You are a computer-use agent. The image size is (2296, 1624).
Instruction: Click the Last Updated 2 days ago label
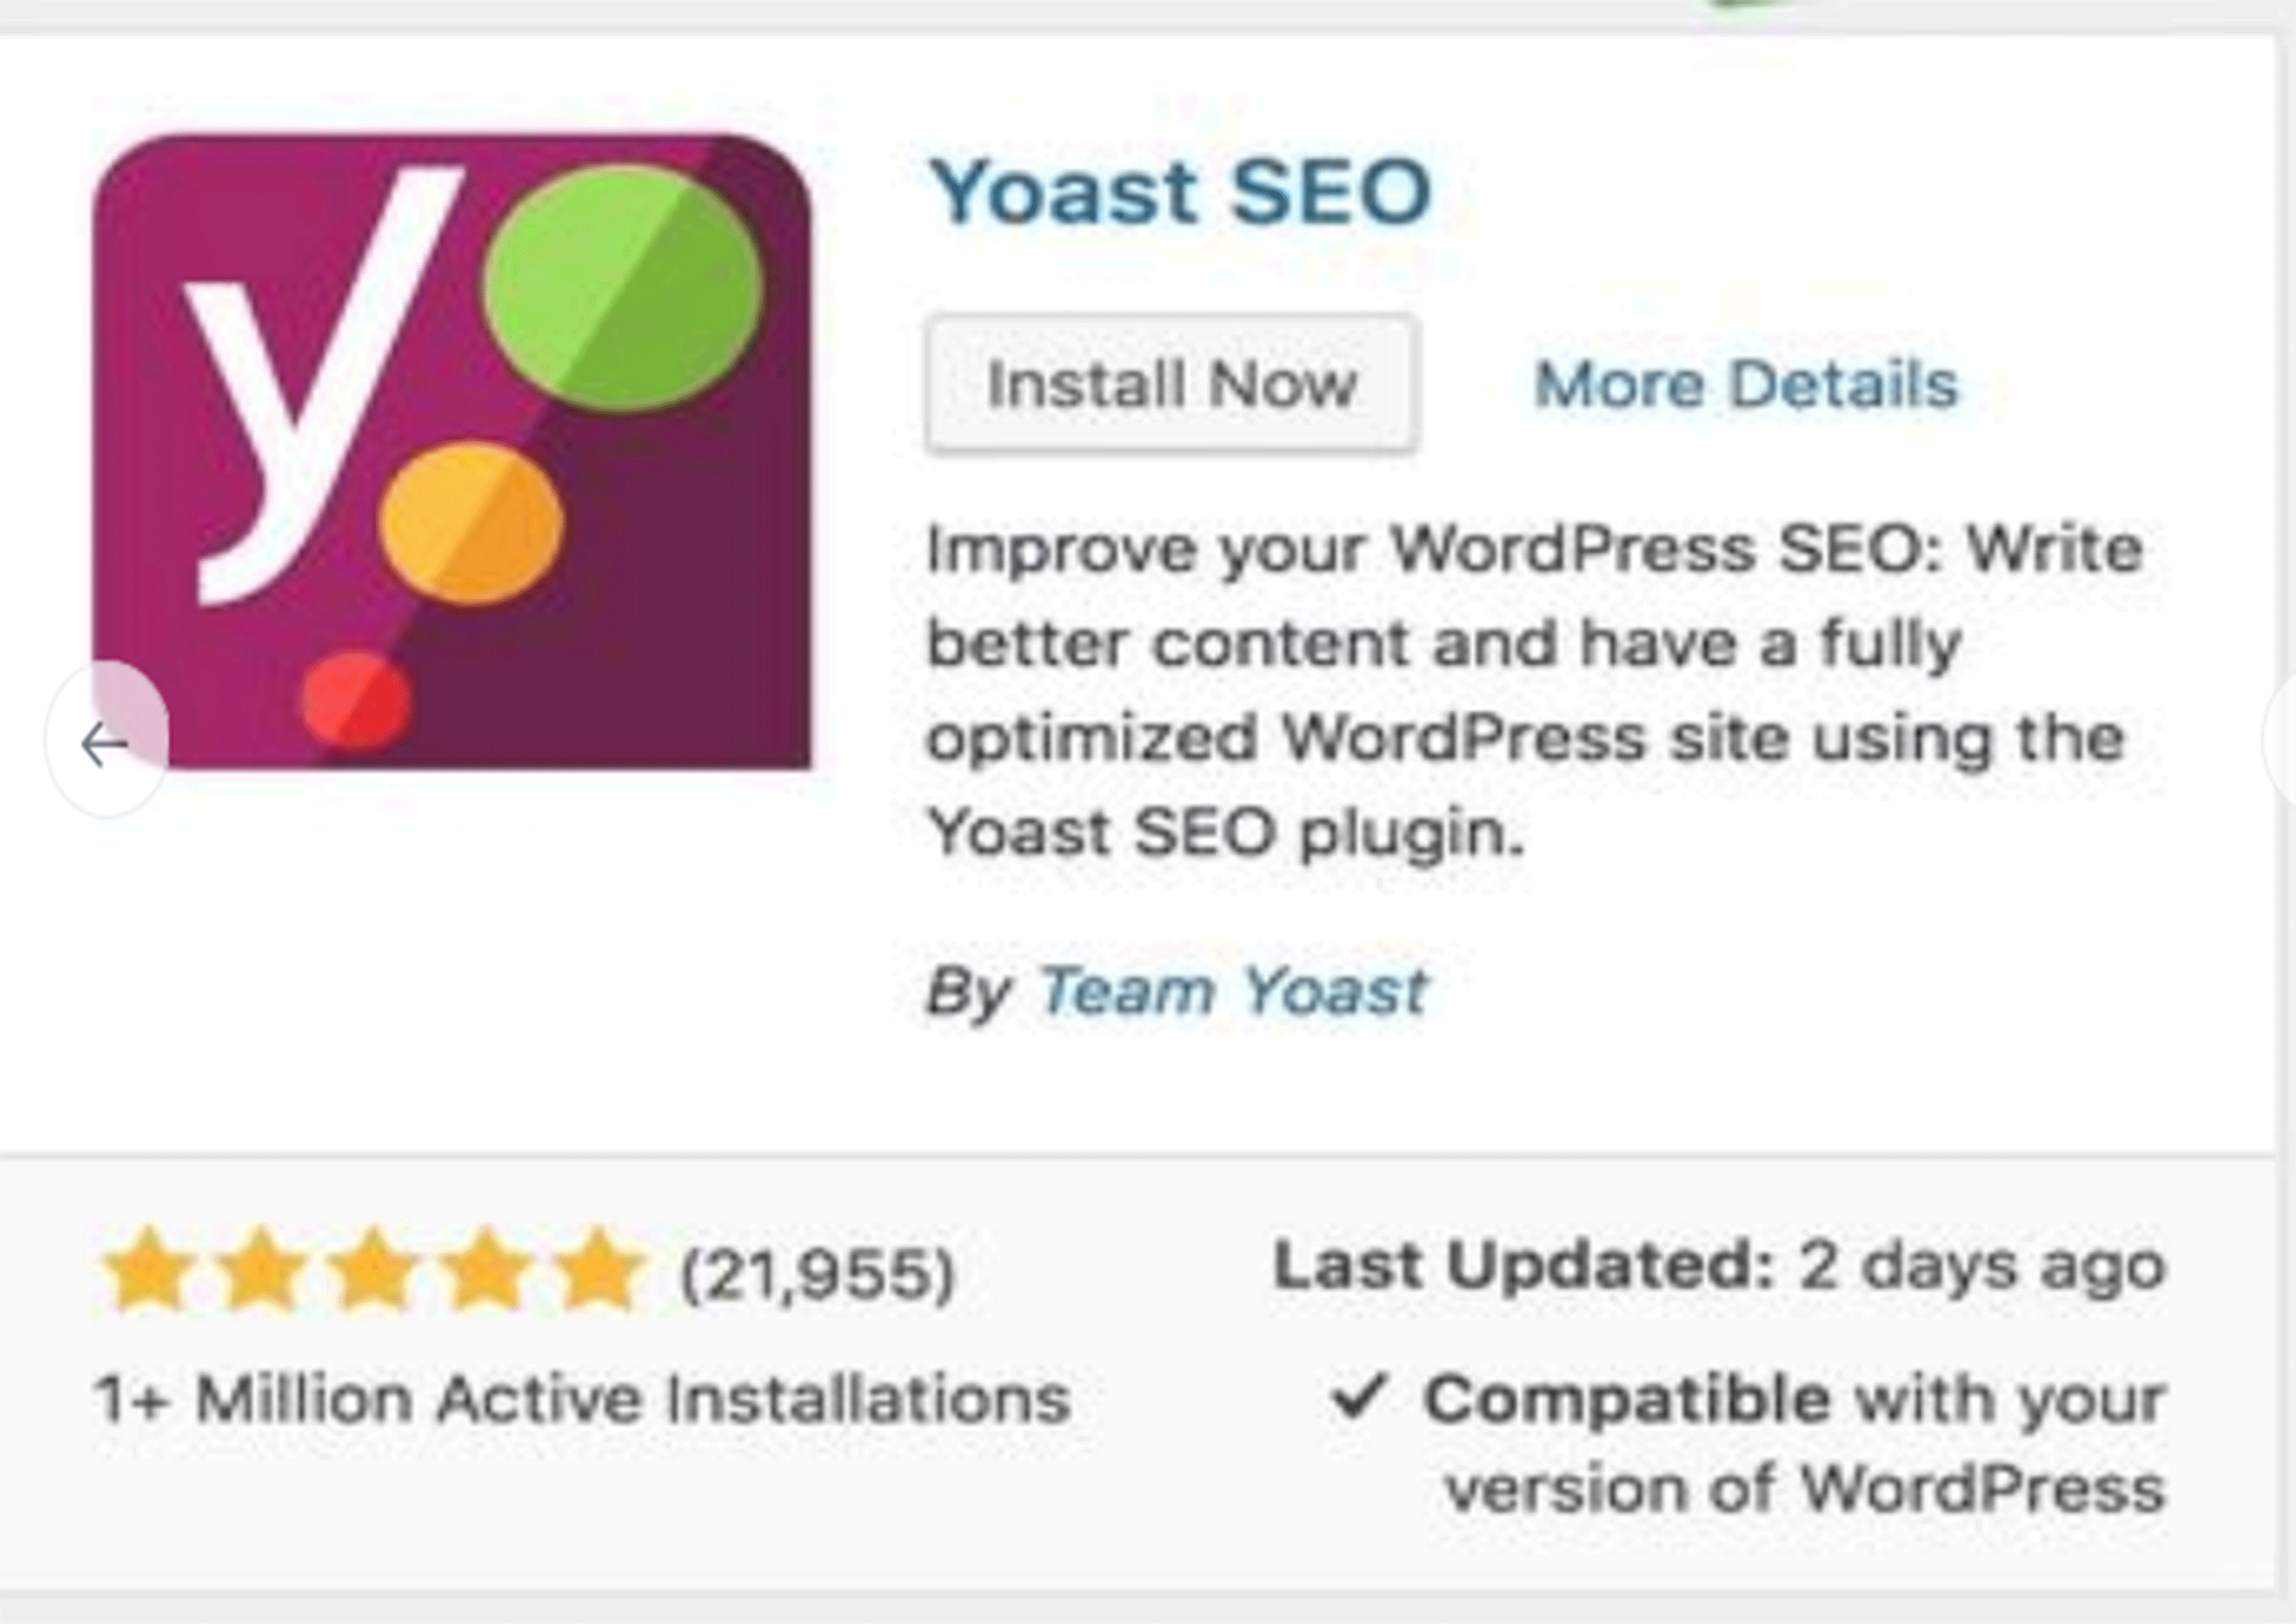(1718, 1266)
